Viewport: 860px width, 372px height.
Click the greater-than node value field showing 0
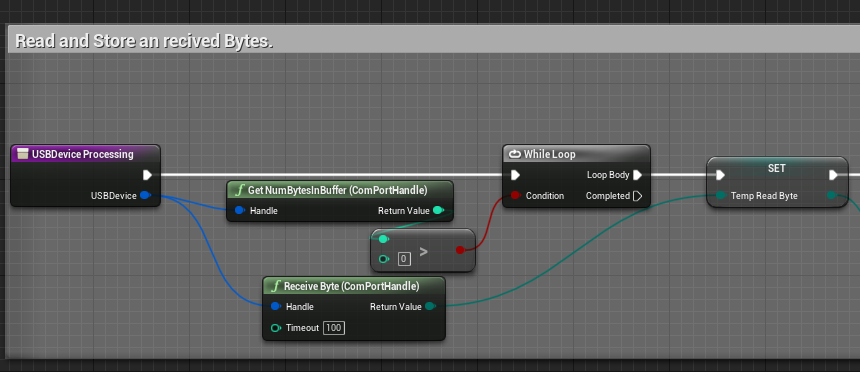coord(404,258)
